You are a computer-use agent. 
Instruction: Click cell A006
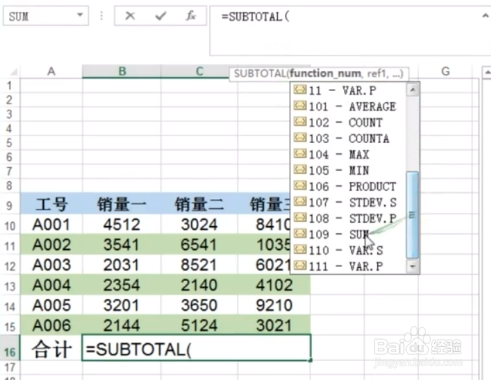(51, 325)
